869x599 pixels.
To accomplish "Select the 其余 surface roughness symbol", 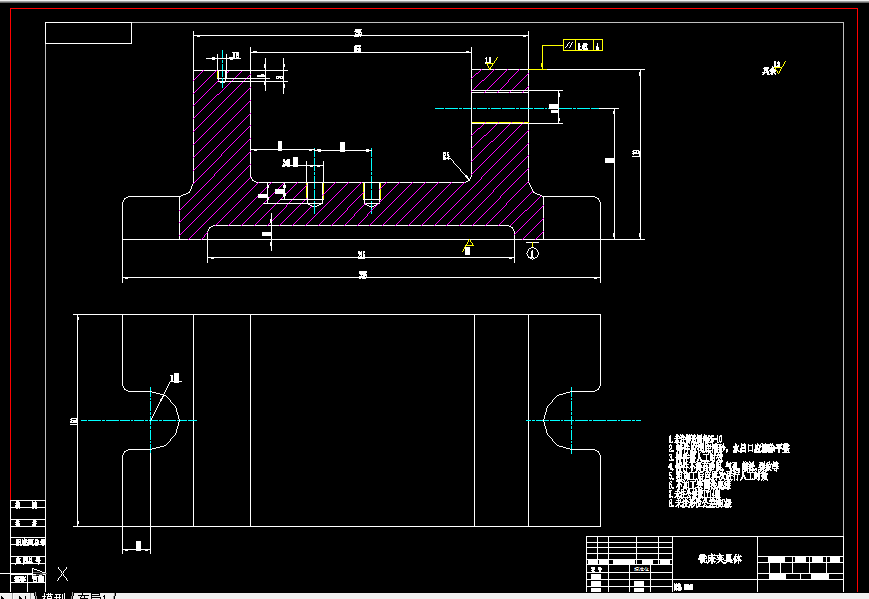I will [x=774, y=68].
